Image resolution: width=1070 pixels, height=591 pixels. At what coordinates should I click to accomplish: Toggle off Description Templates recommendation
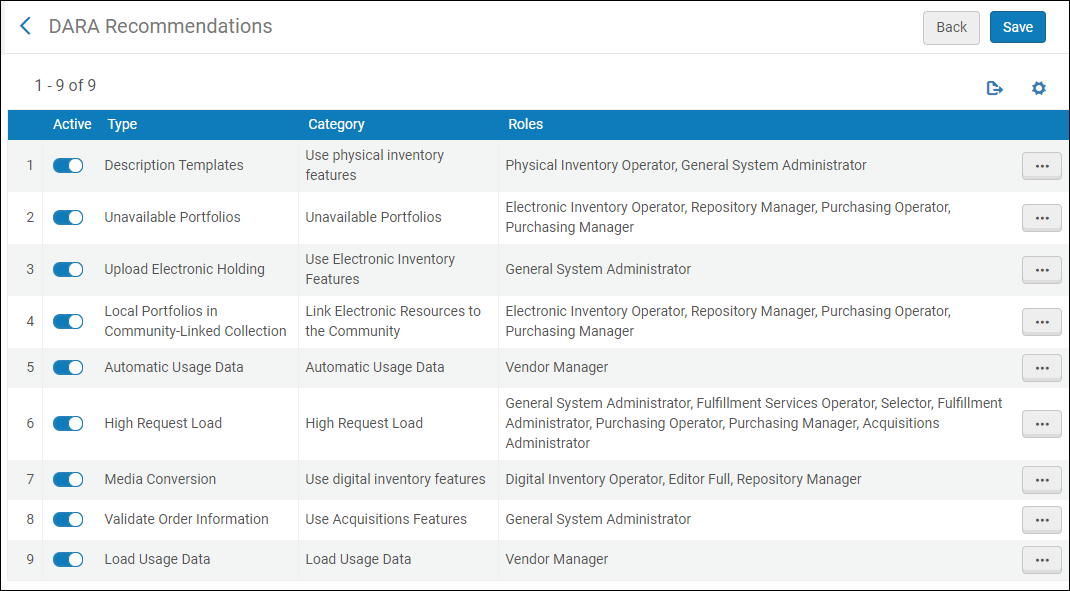(x=68, y=166)
